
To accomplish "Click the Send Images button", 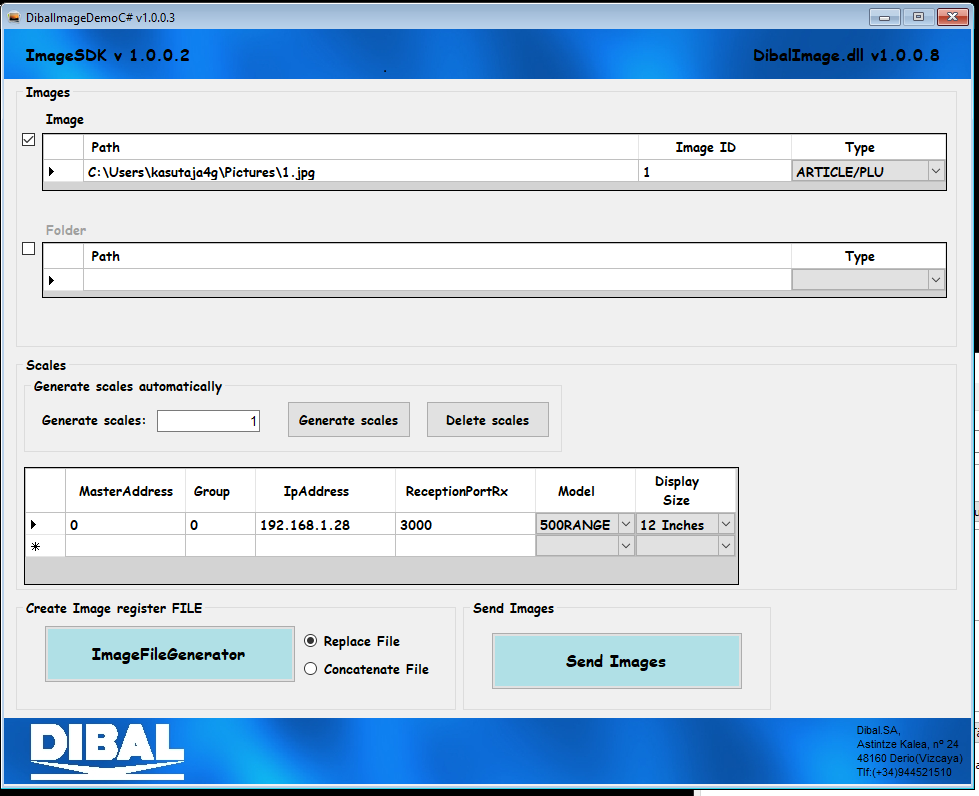I will pyautogui.click(x=617, y=661).
